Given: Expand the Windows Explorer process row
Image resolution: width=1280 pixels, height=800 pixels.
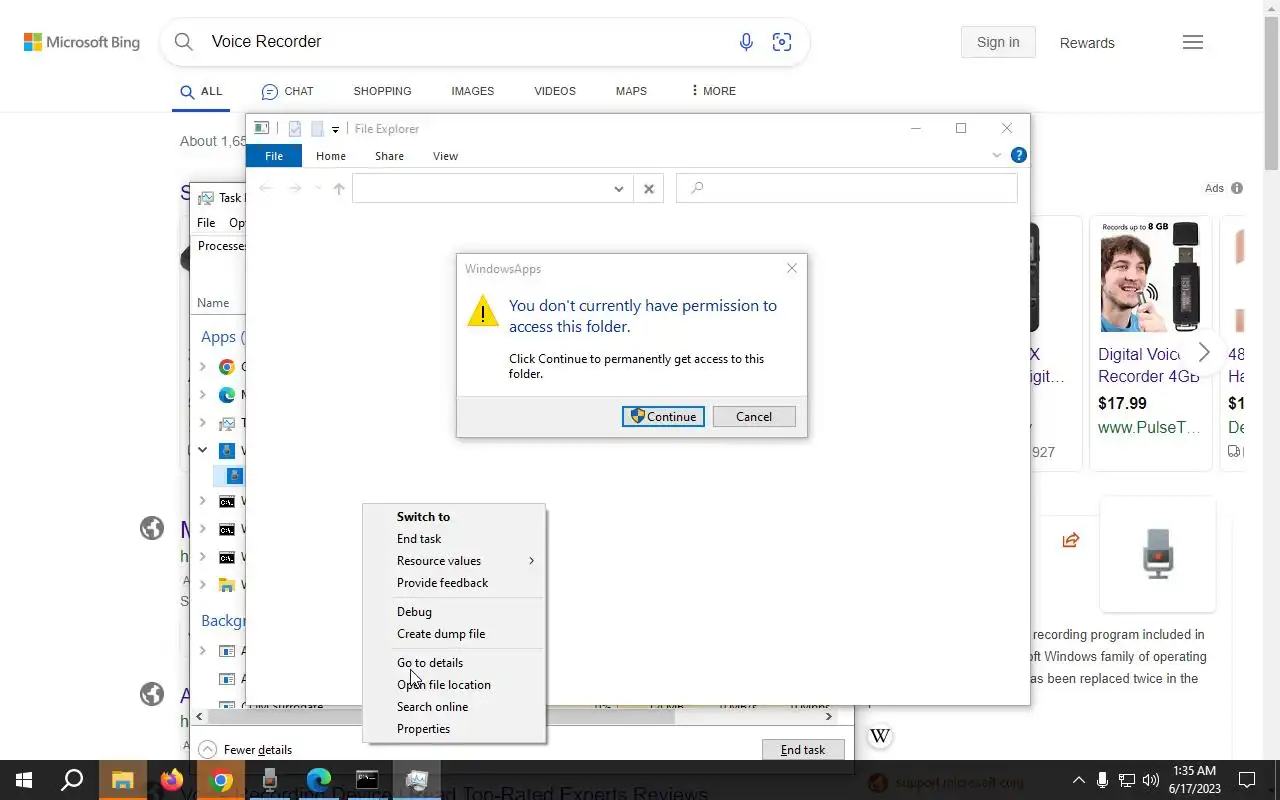Looking at the screenshot, I should (x=203, y=585).
